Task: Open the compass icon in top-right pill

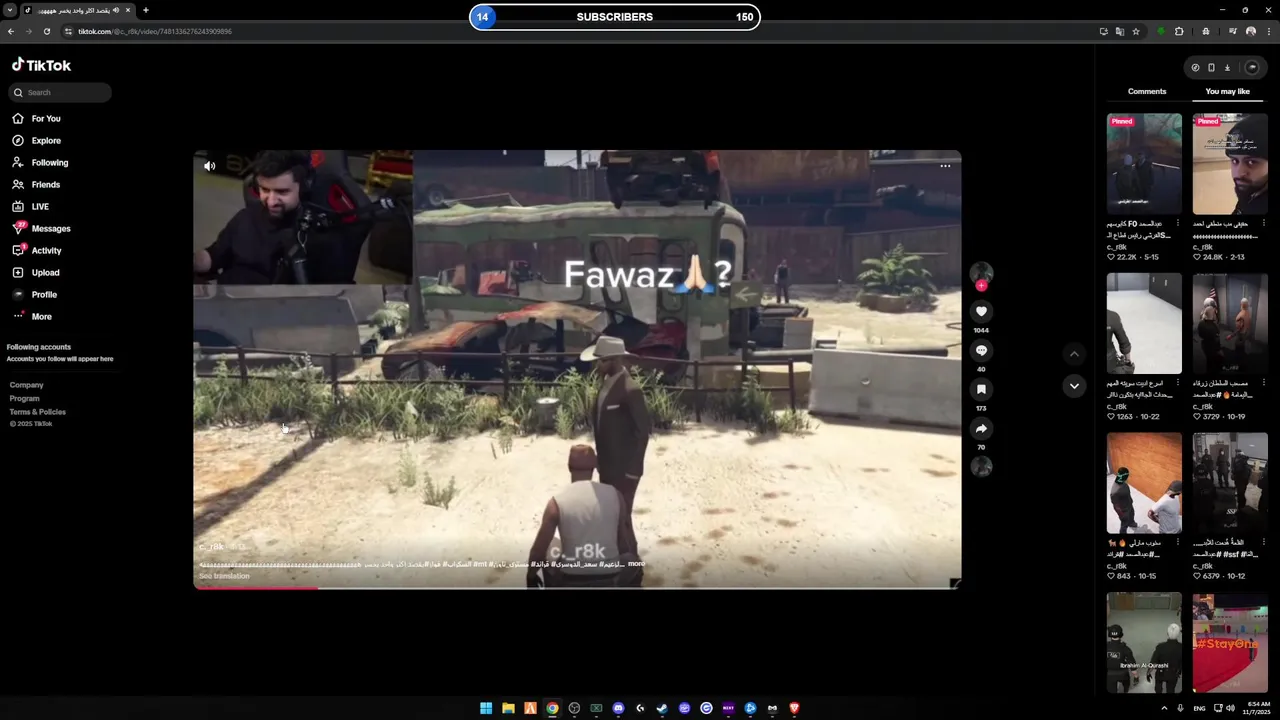Action: point(1195,68)
